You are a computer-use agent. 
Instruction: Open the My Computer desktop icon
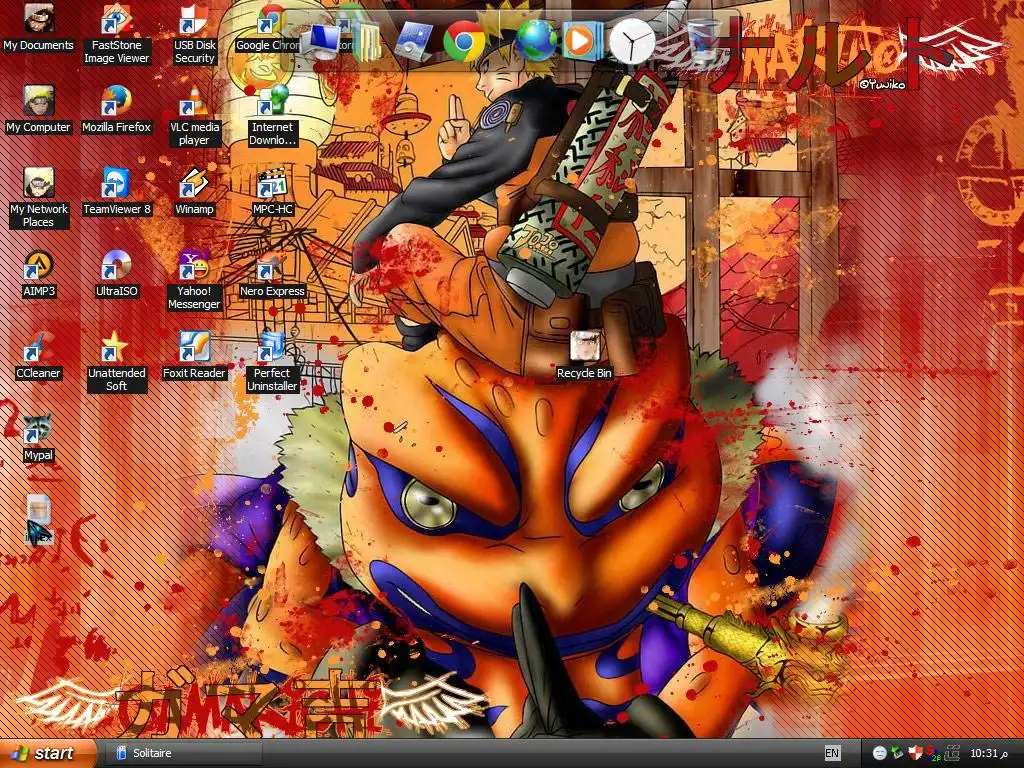pos(39,110)
